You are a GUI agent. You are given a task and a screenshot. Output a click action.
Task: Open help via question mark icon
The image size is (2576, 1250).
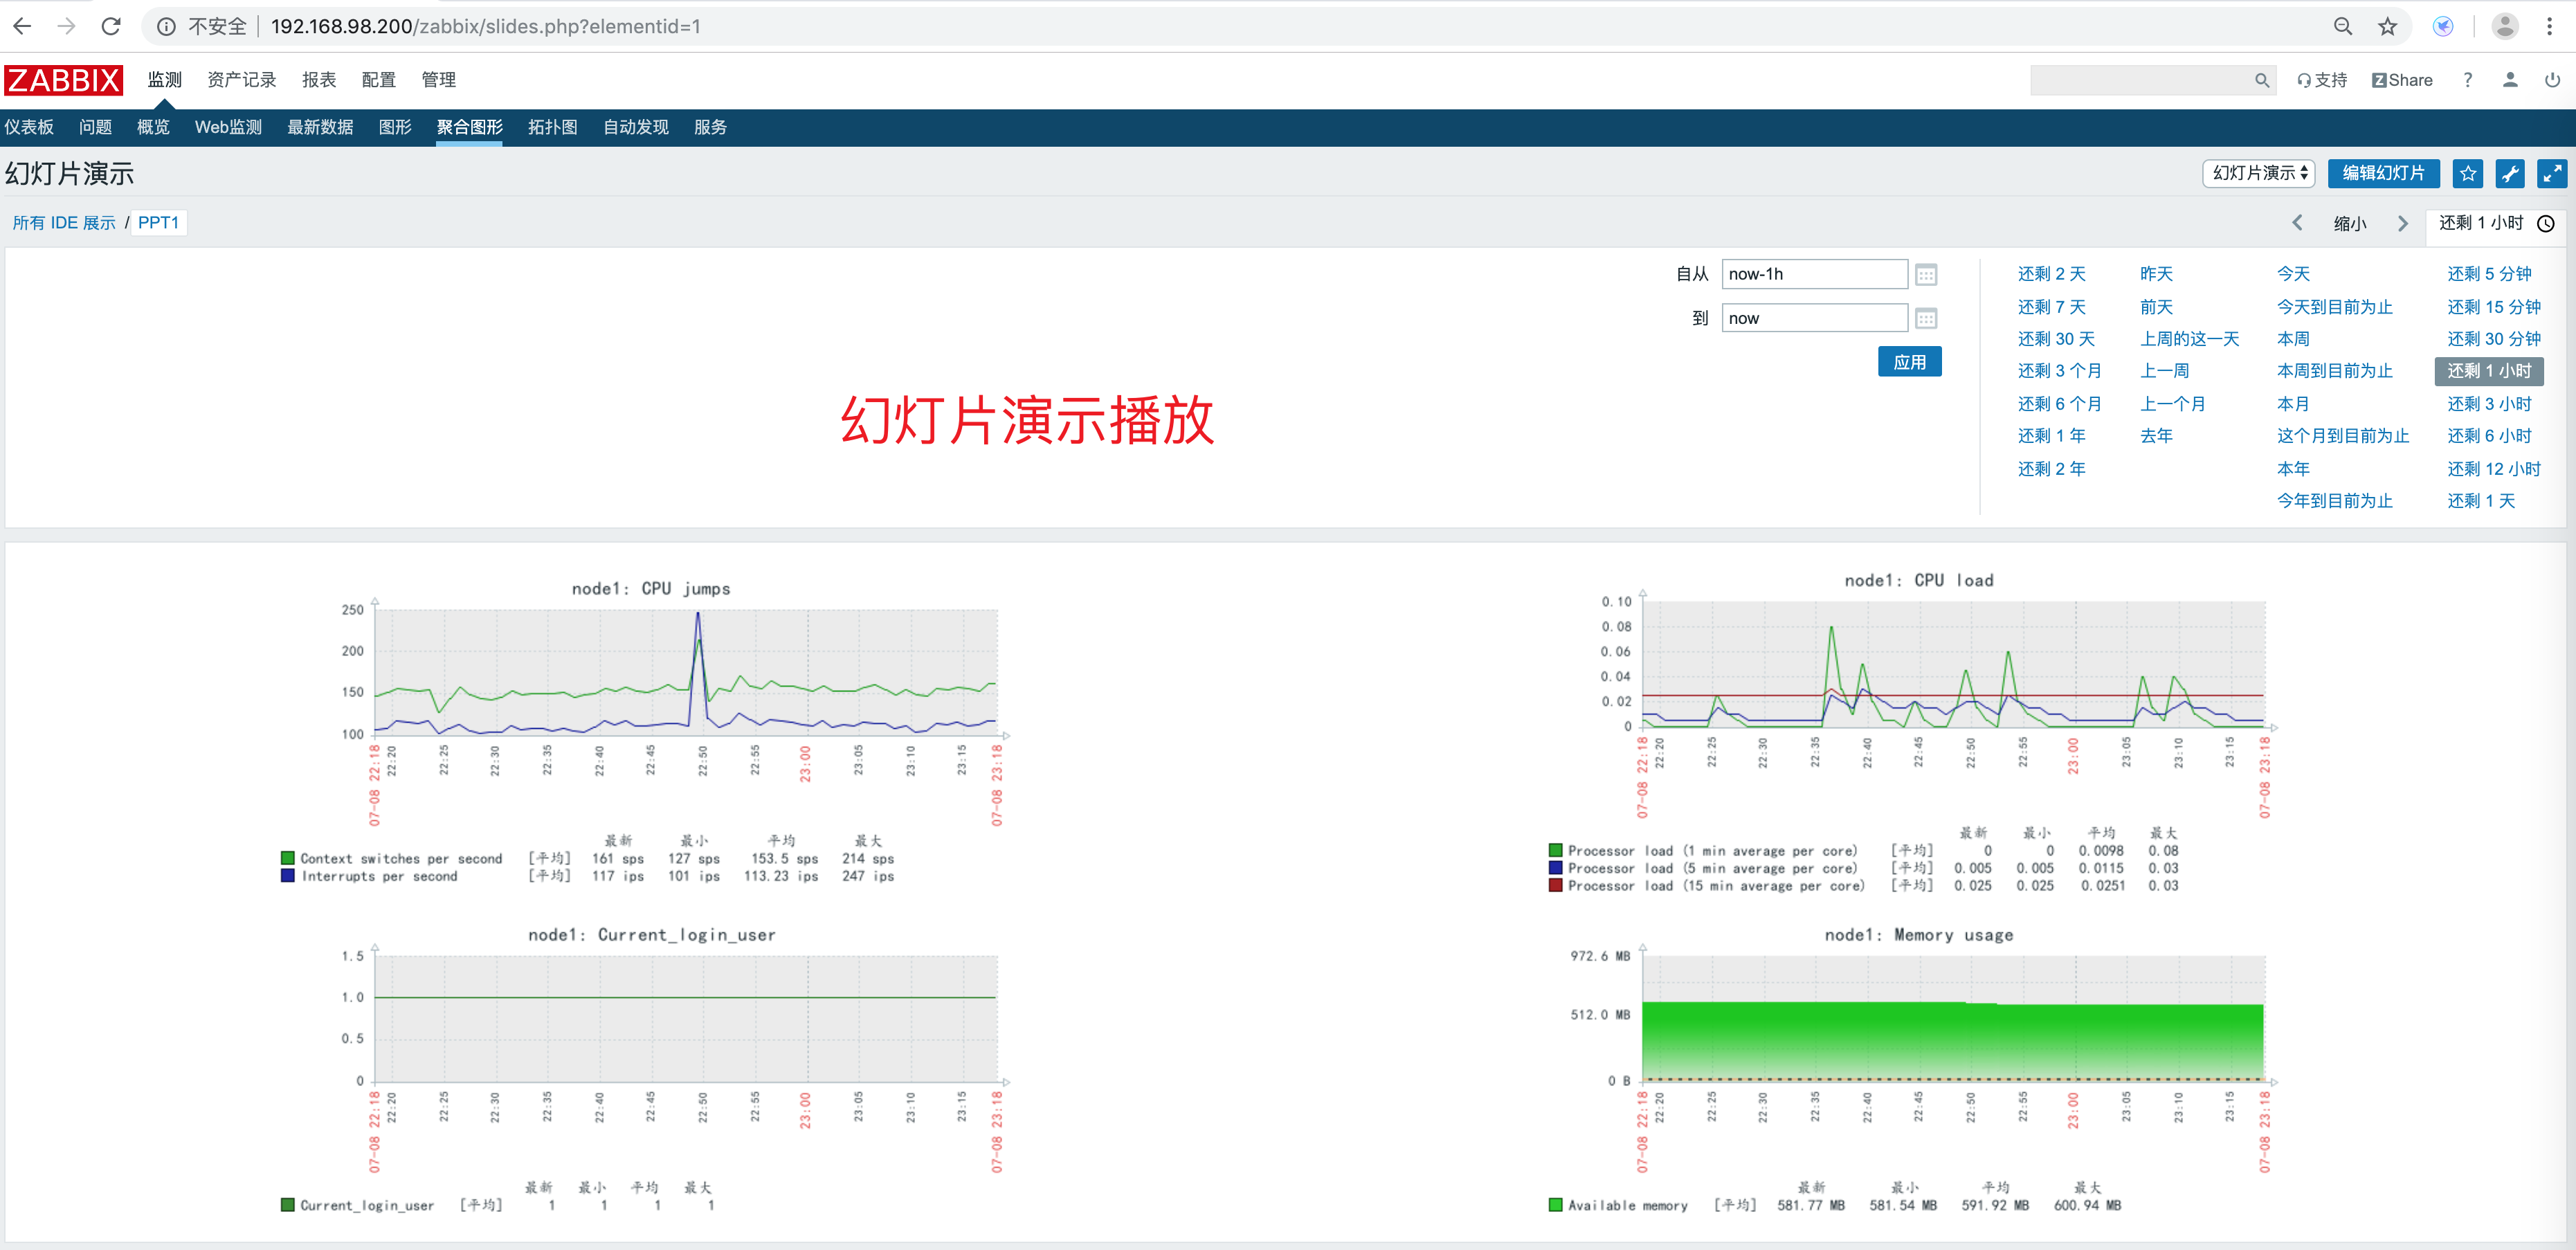click(x=2467, y=79)
